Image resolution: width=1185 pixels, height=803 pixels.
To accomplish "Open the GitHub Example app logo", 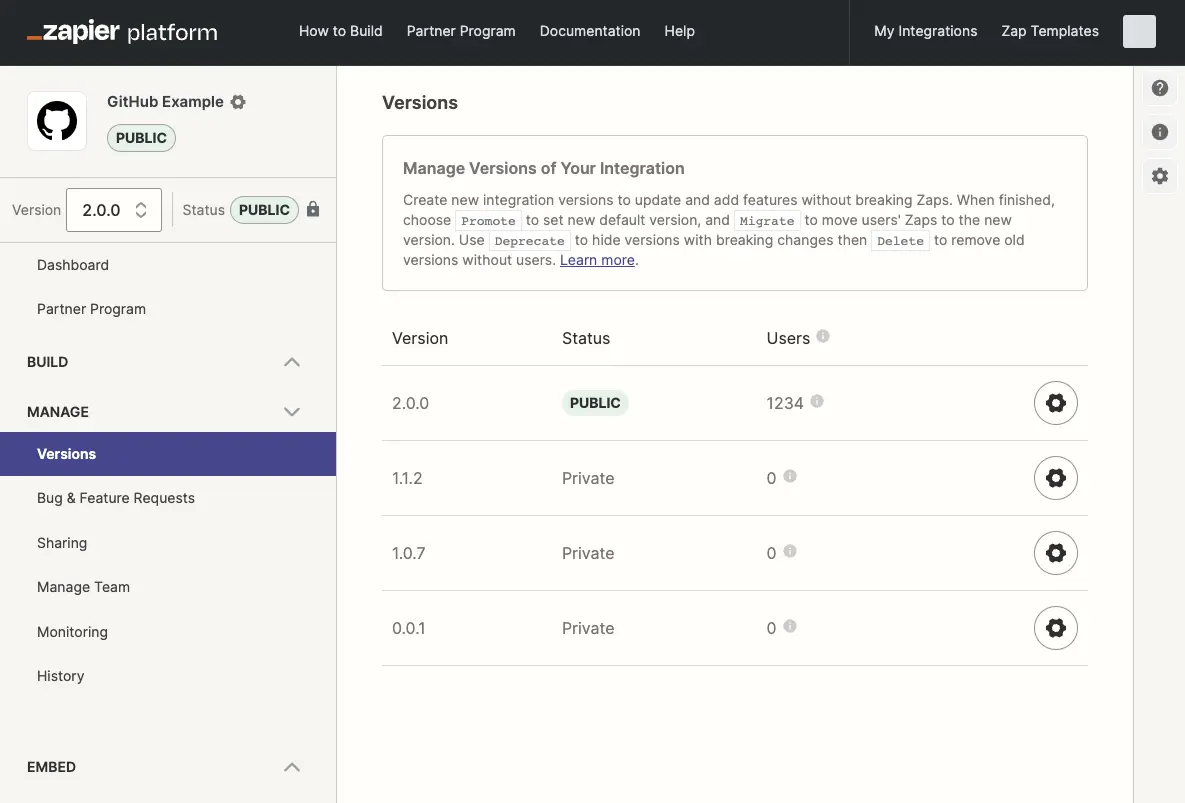I will (57, 121).
